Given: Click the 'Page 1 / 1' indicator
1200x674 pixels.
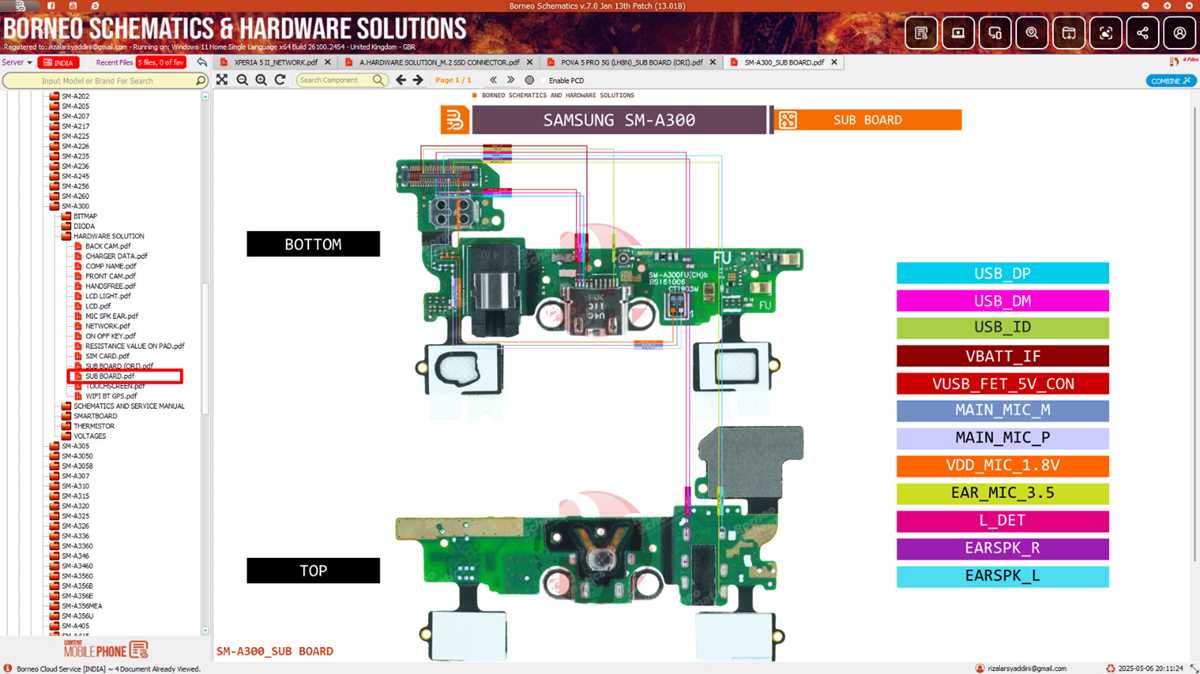Looking at the screenshot, I should [x=453, y=80].
